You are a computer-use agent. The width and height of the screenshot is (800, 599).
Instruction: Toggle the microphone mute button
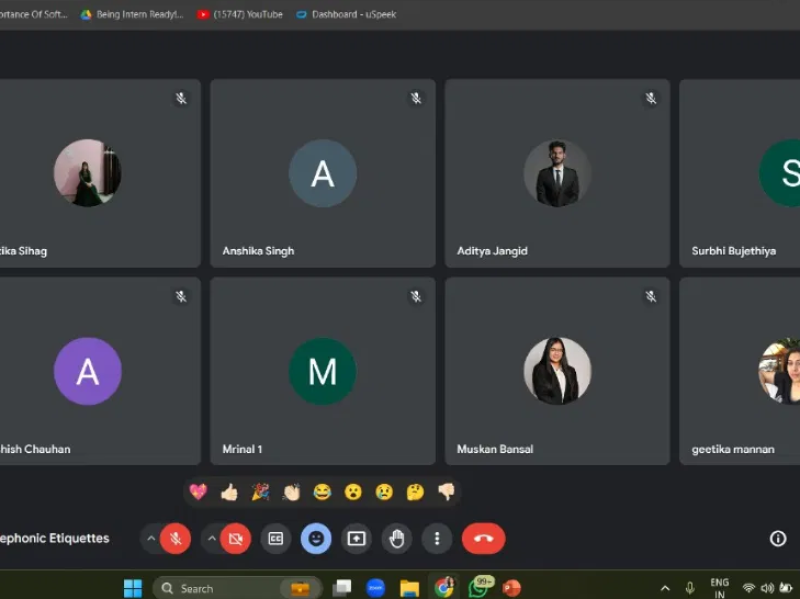176,538
